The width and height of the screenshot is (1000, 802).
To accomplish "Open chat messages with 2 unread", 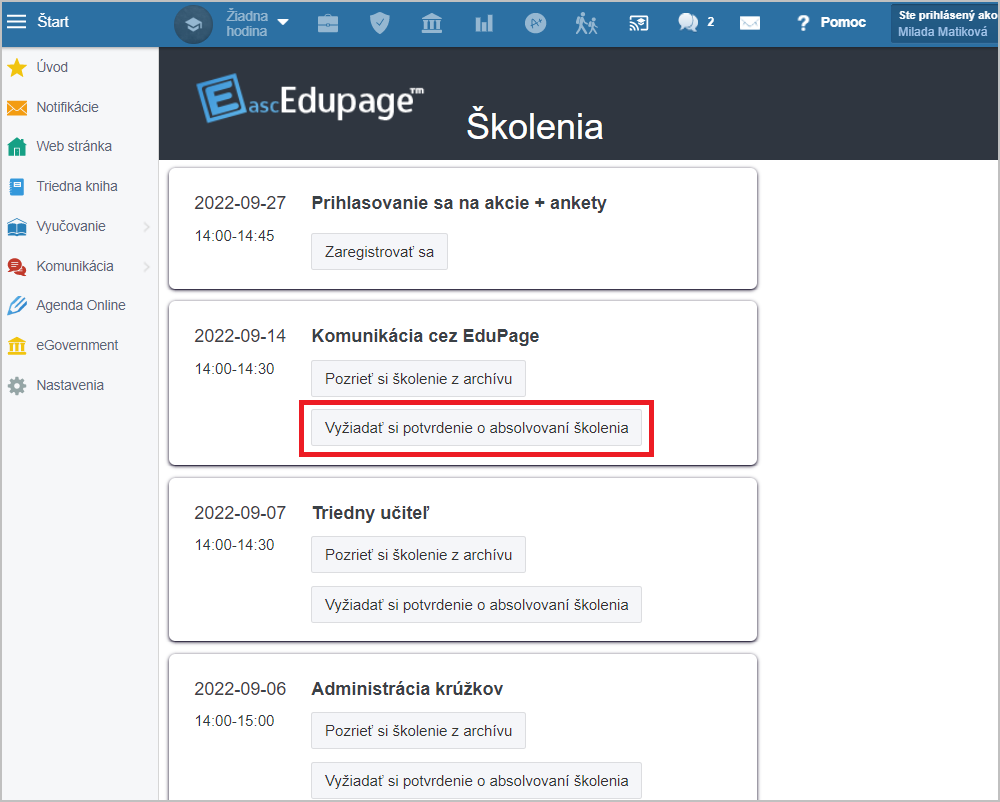I will 696,23.
